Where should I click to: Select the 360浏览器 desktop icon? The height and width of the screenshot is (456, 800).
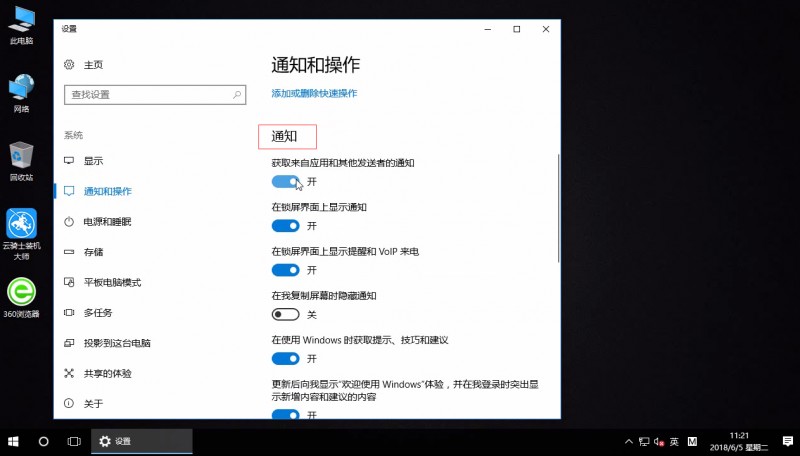coord(21,298)
